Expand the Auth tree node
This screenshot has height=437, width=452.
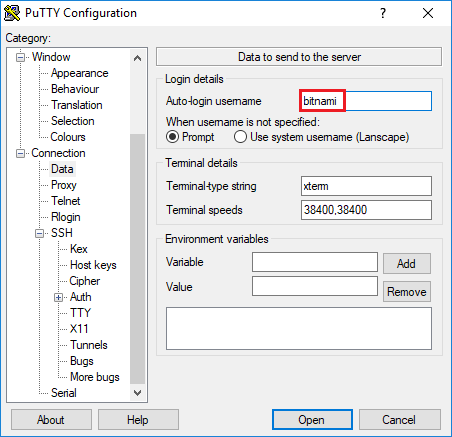point(59,297)
